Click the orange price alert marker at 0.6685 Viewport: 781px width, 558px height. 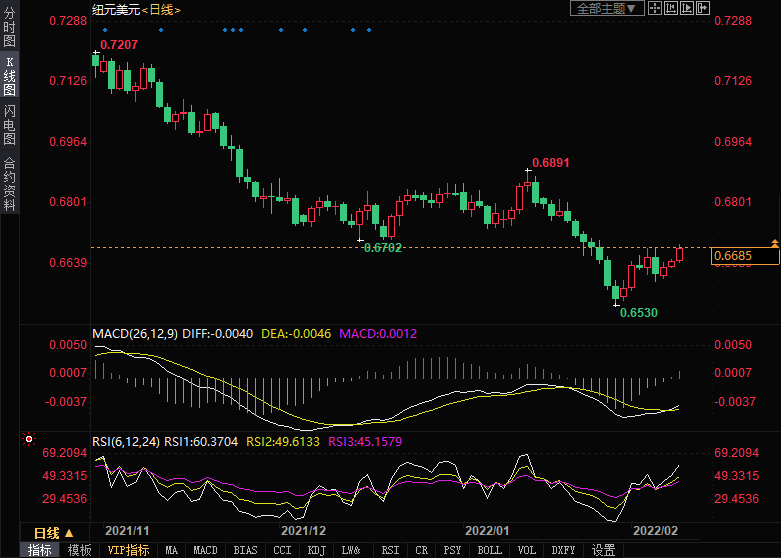click(x=775, y=244)
